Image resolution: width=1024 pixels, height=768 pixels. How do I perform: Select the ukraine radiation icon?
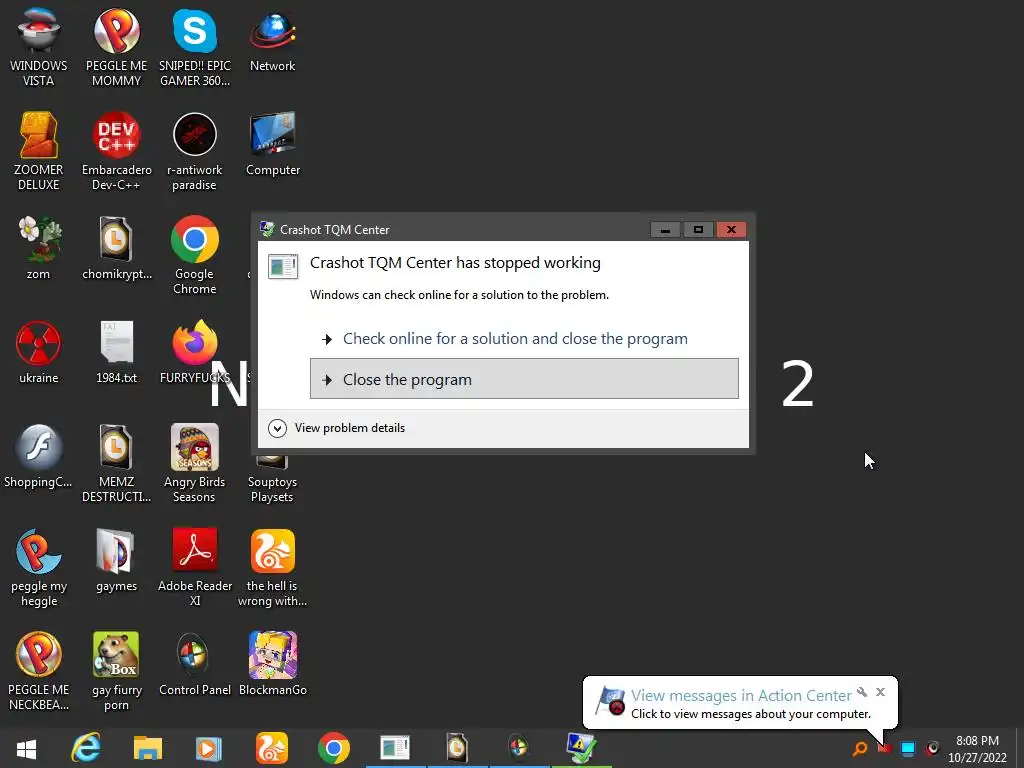coord(39,352)
